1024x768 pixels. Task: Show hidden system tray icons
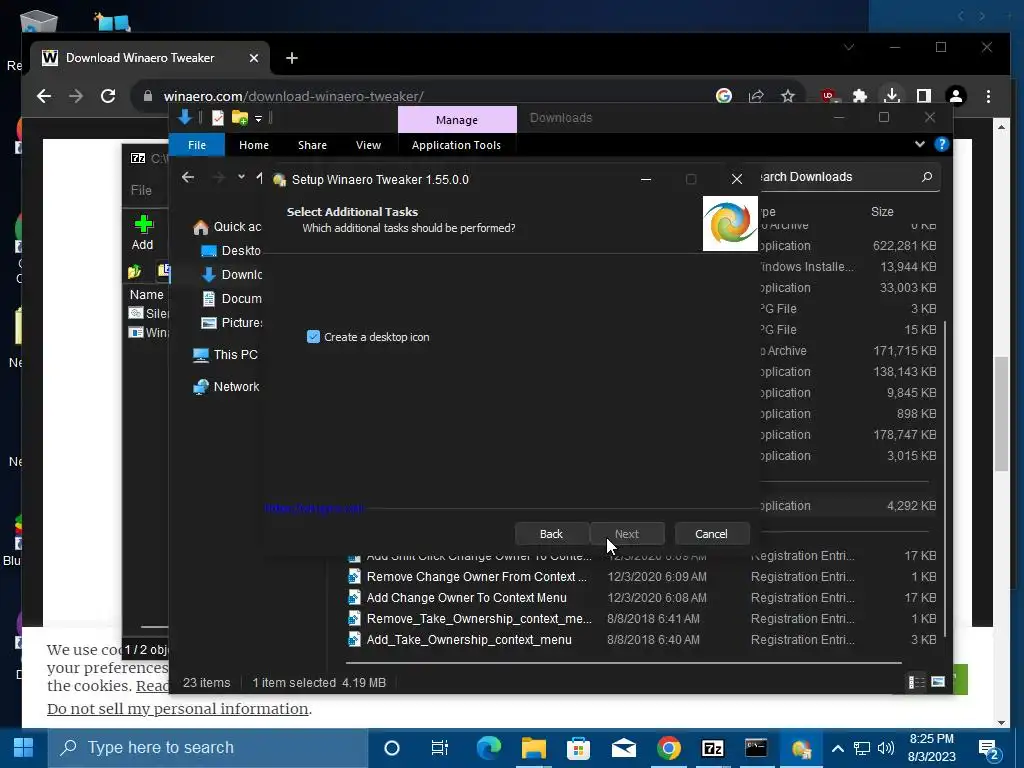click(838, 748)
